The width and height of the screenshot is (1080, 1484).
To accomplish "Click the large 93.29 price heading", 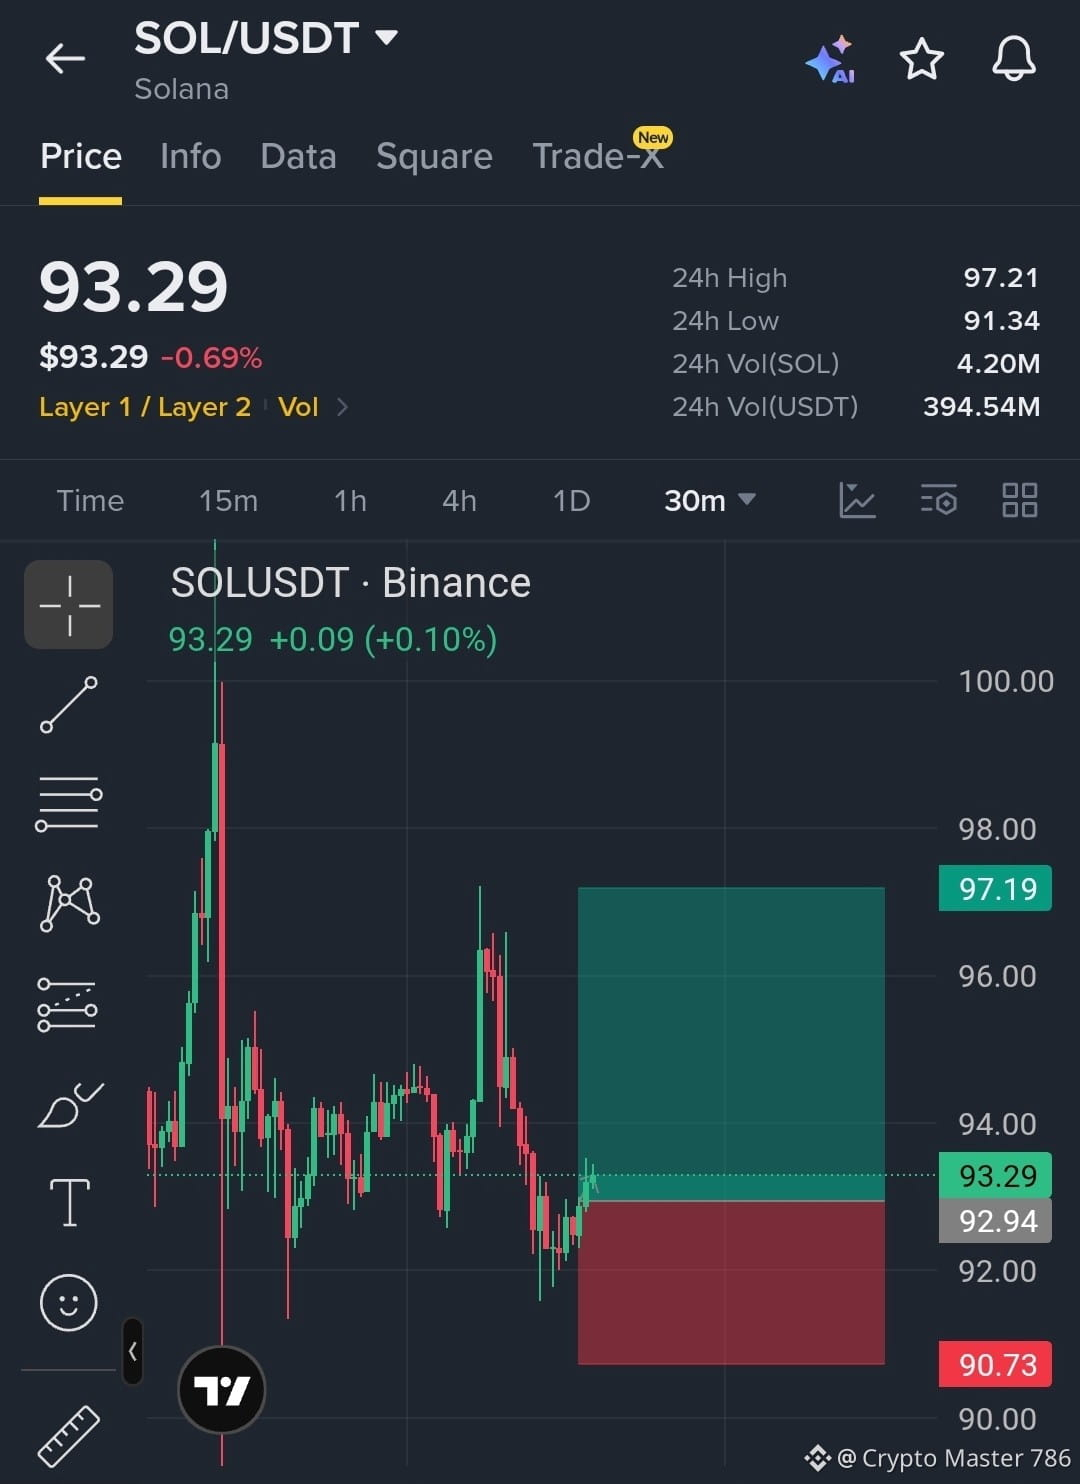I will point(133,287).
